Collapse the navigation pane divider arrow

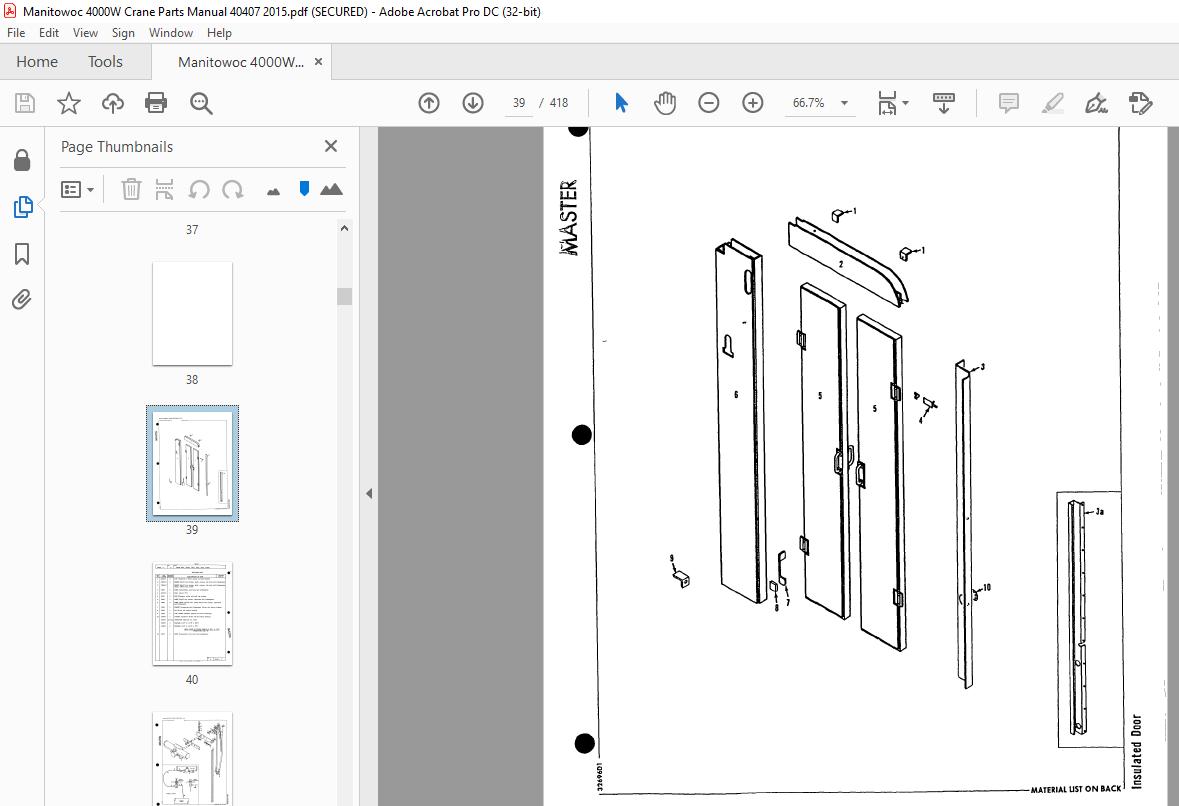[x=368, y=493]
